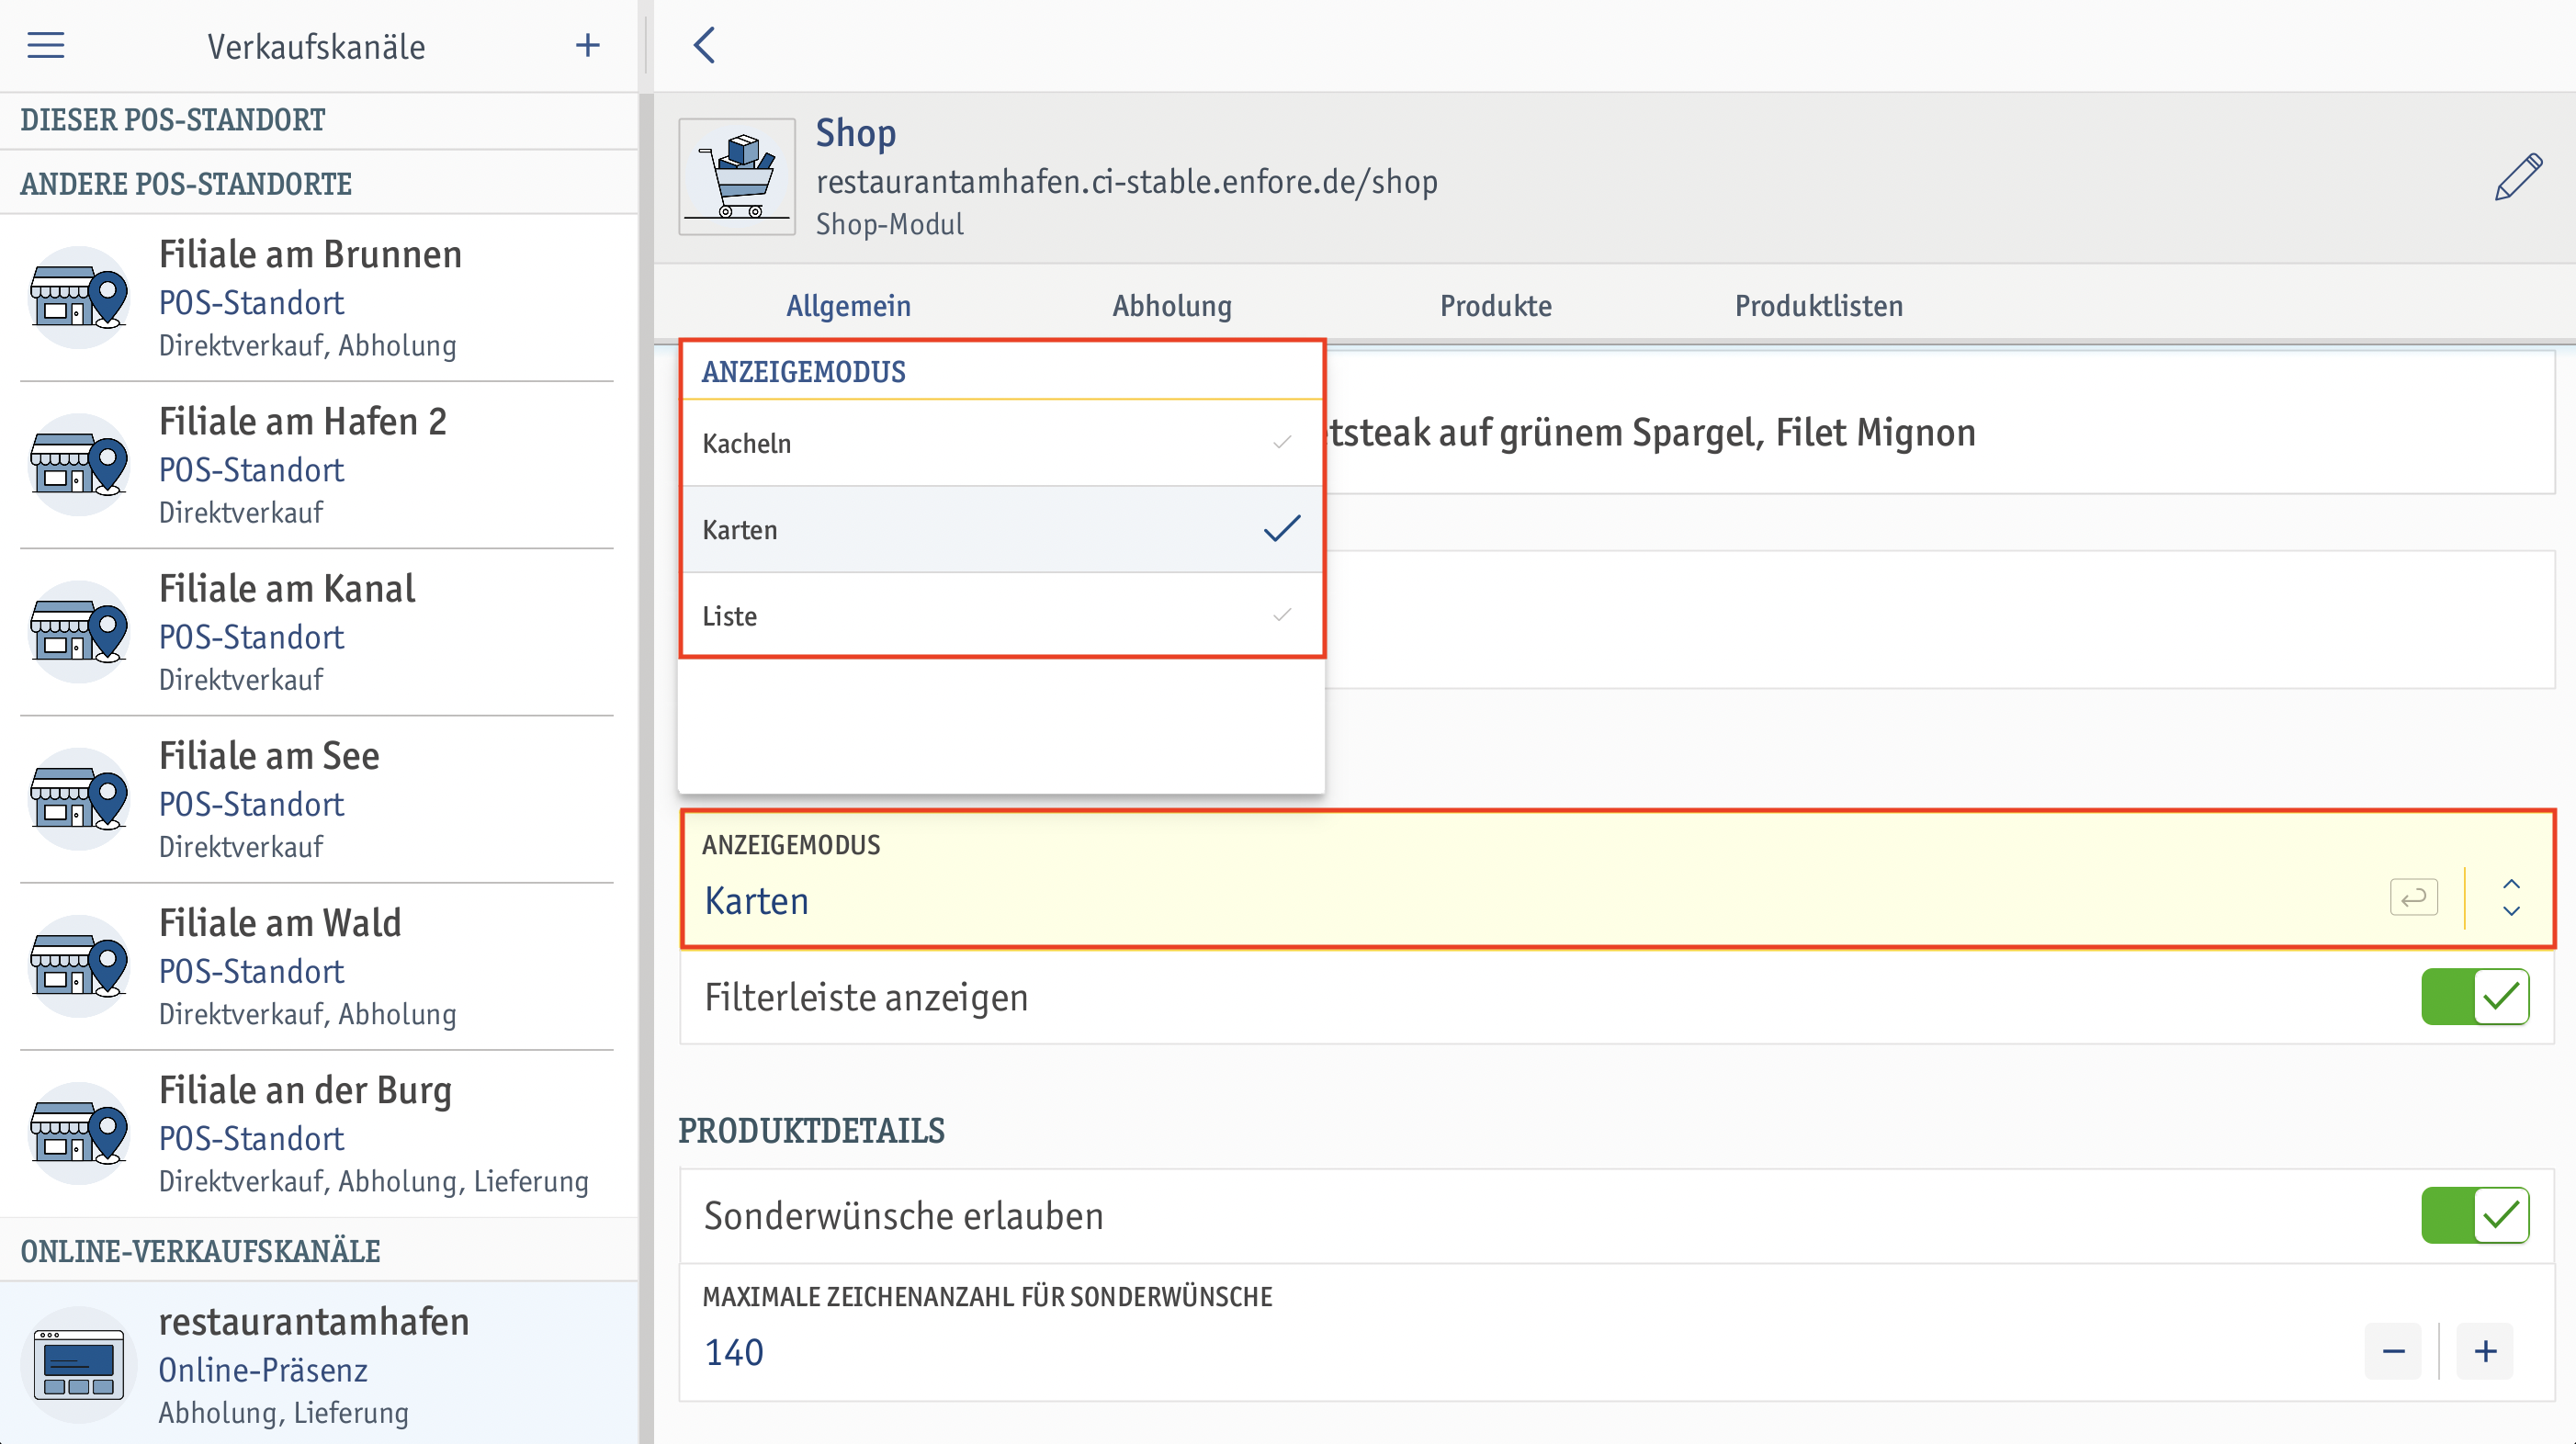Open restaurantamhafen title
Screen dimensions: 2576x1444
(x=314, y=1321)
